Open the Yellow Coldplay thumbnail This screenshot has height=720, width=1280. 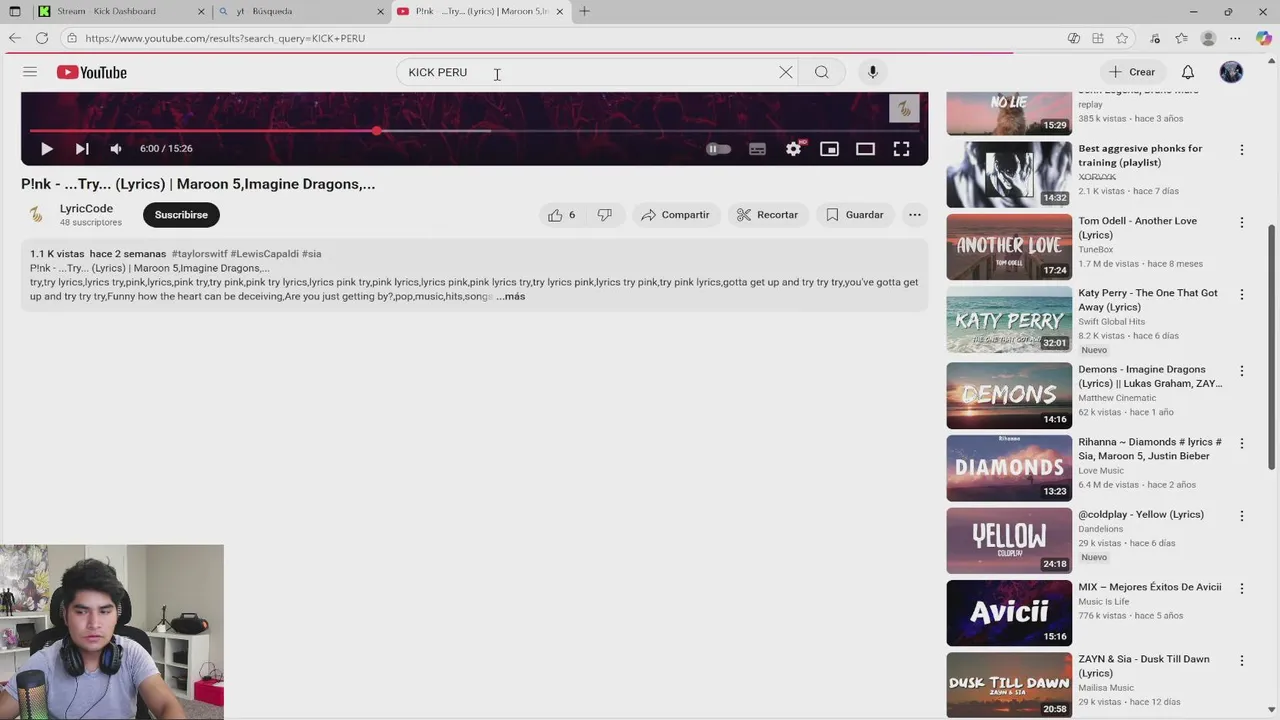point(1009,540)
